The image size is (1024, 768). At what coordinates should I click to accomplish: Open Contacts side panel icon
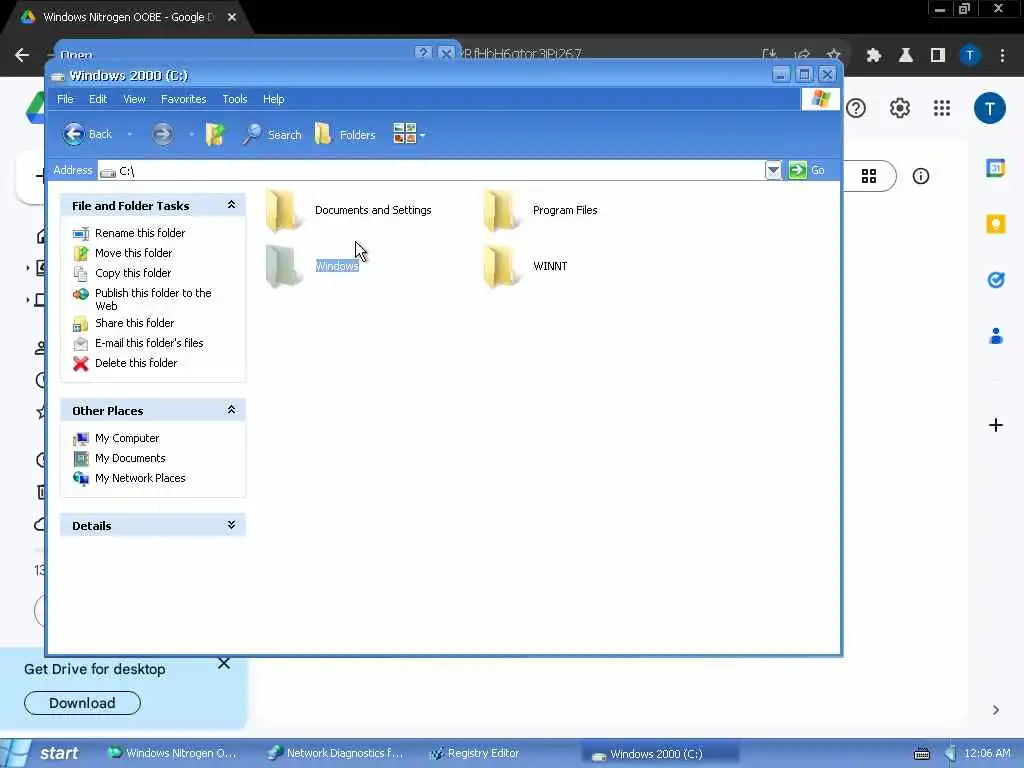point(996,336)
